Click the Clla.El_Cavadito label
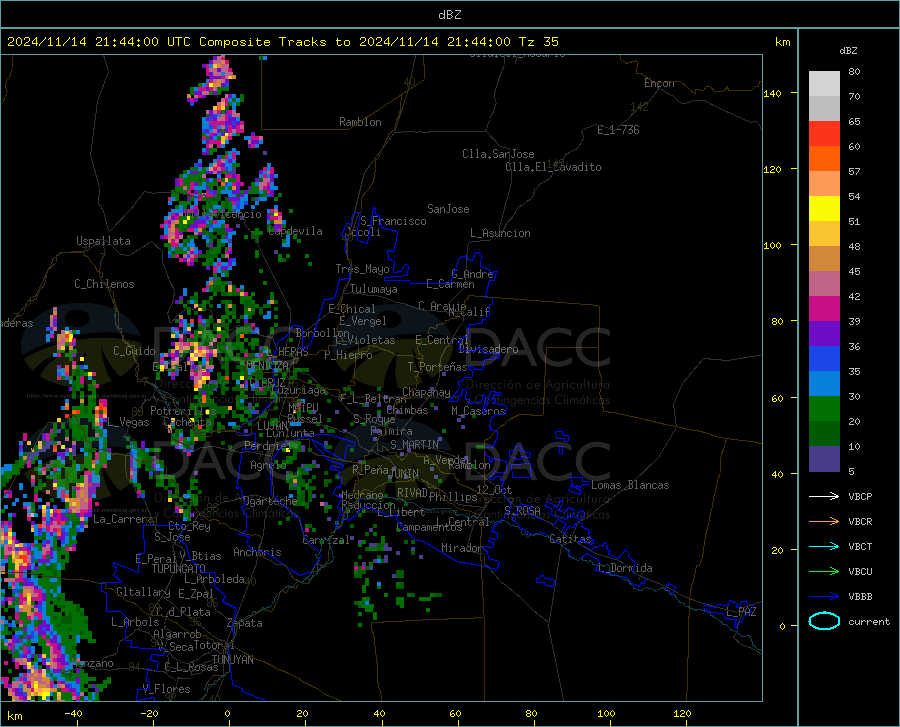The height and width of the screenshot is (727, 900). coord(553,167)
